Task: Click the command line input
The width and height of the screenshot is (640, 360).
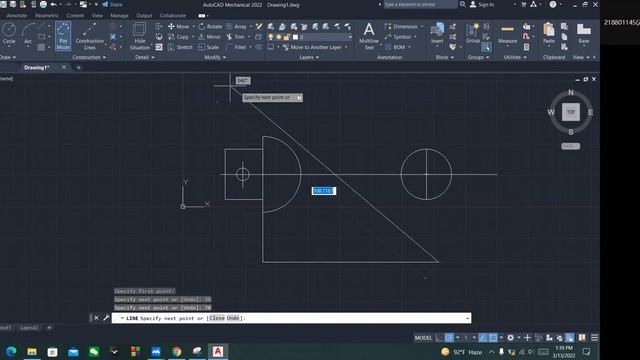Action: tap(291, 318)
